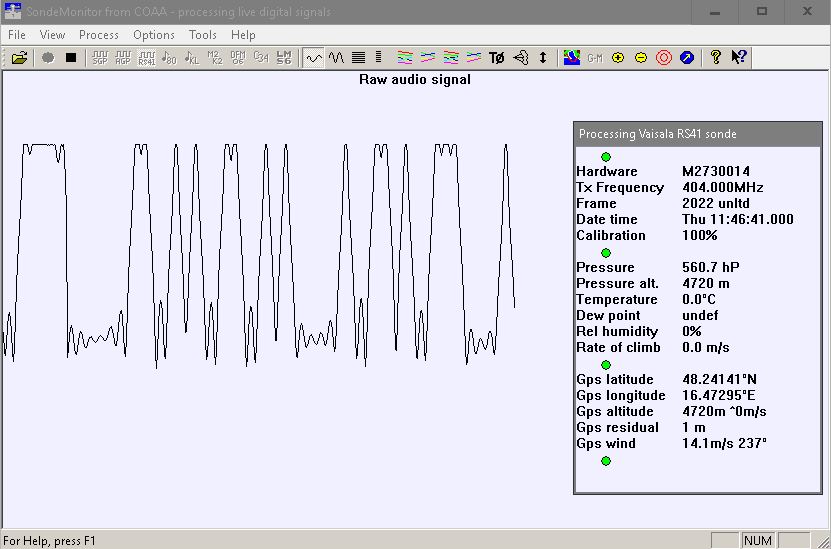Select the SGP sonde type icon
This screenshot has height=549, width=831.
point(99,58)
